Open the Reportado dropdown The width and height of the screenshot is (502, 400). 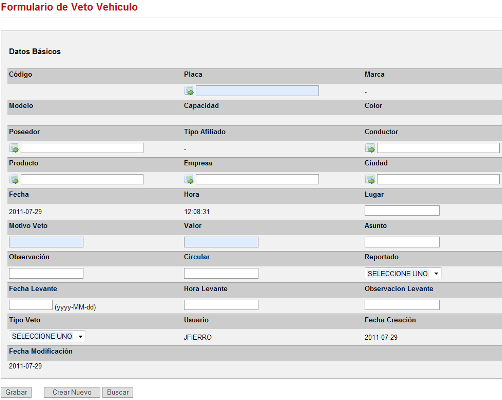pos(403,274)
